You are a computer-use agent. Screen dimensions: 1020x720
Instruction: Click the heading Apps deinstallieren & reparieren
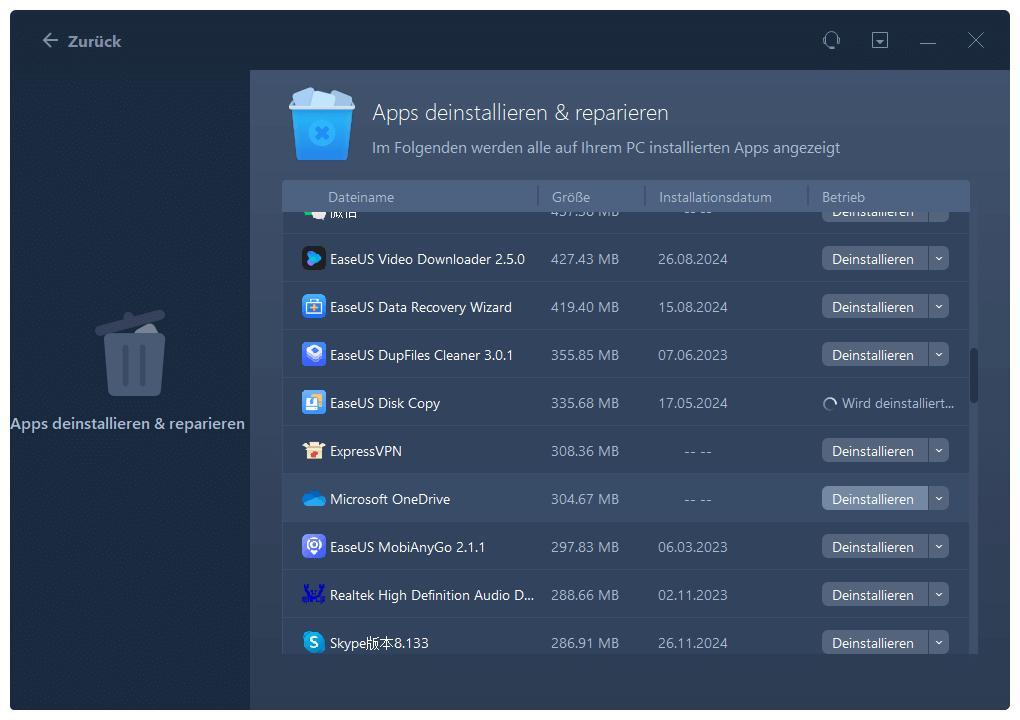point(520,113)
